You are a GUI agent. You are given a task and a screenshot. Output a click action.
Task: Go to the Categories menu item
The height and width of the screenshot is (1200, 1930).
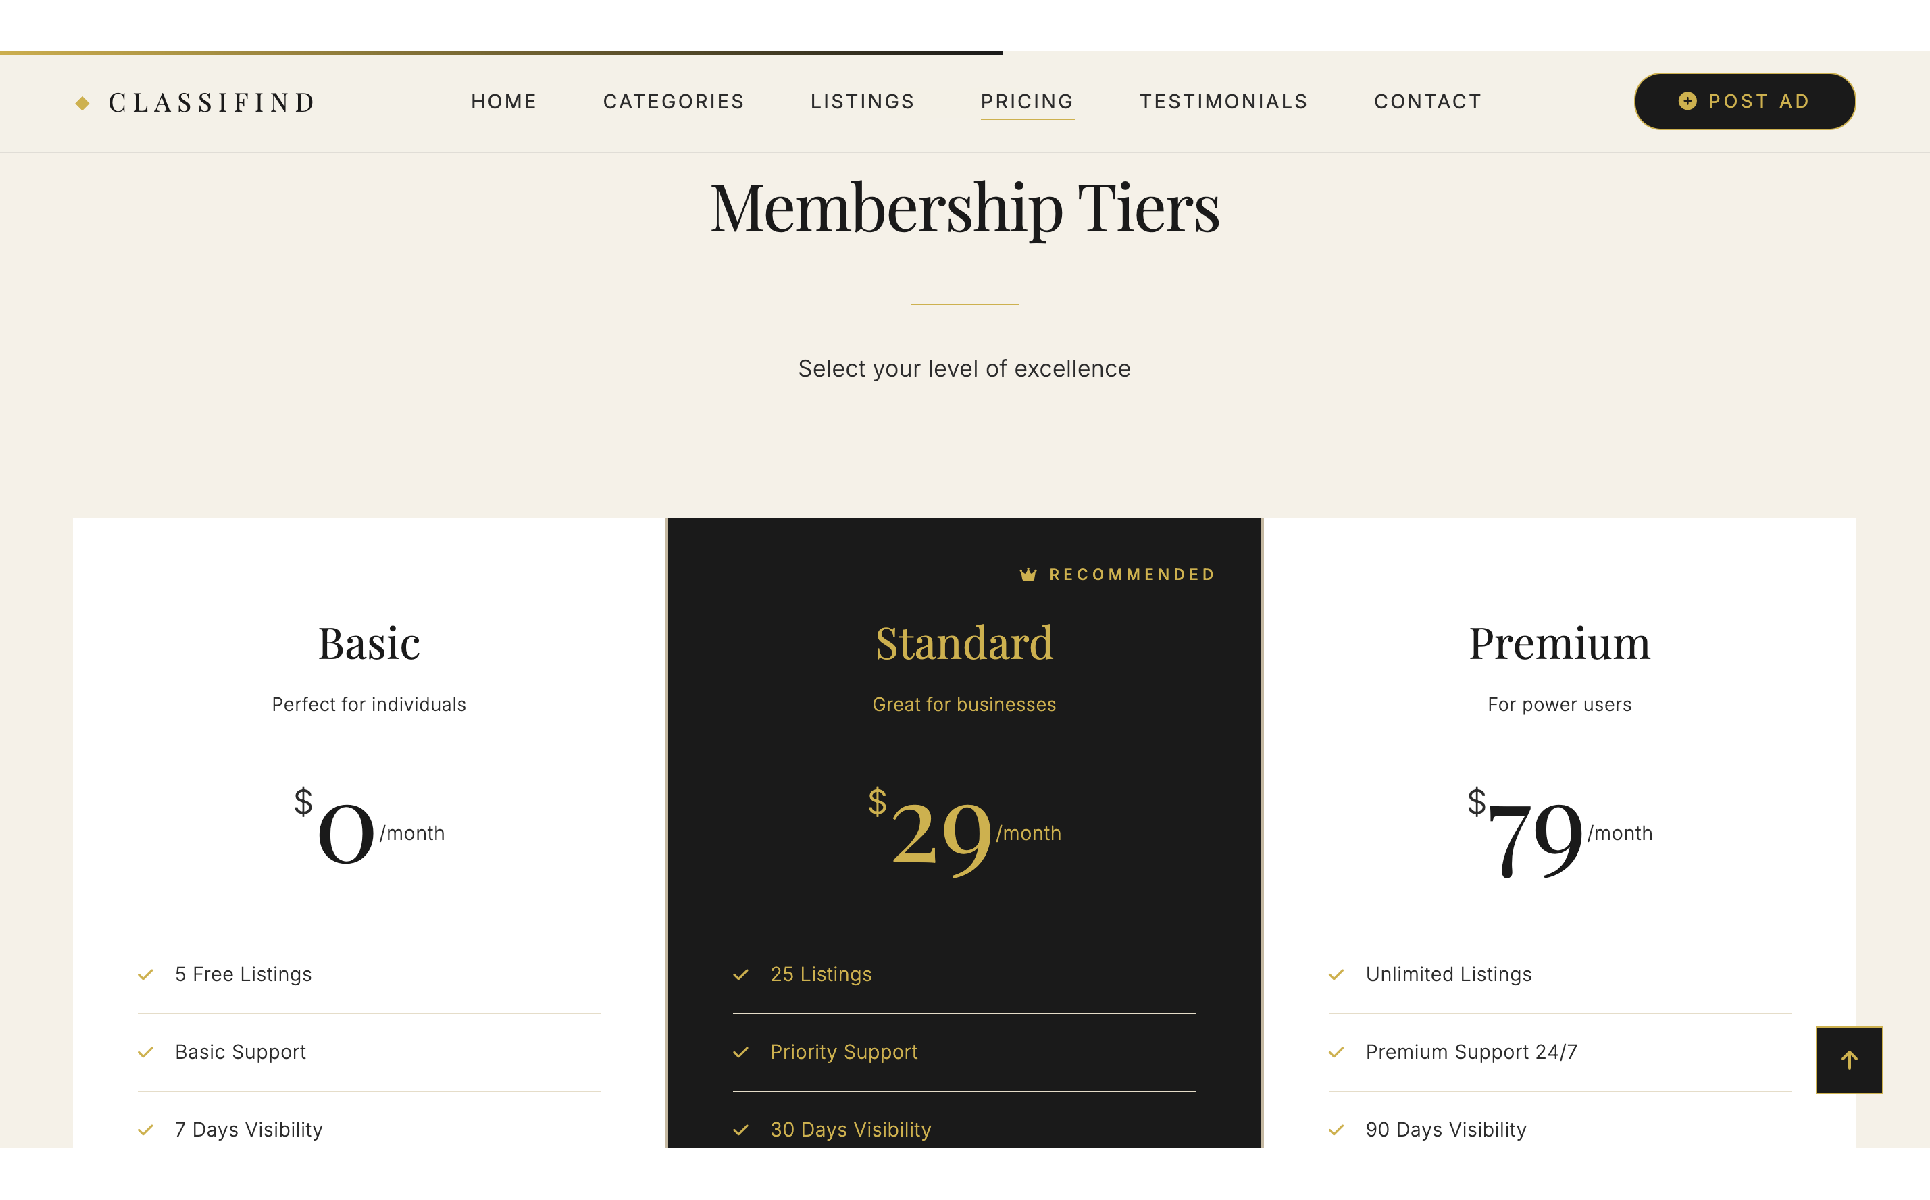pyautogui.click(x=674, y=102)
